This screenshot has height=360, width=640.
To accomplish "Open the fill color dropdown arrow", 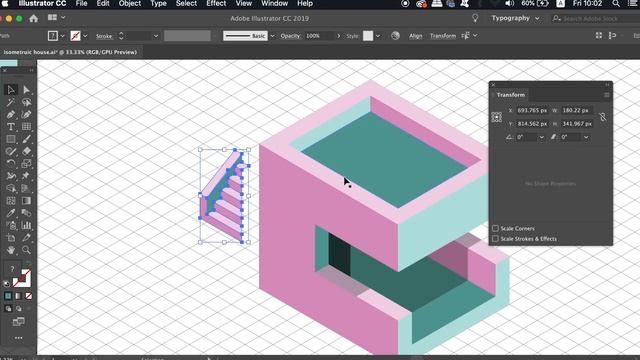I will tap(62, 36).
